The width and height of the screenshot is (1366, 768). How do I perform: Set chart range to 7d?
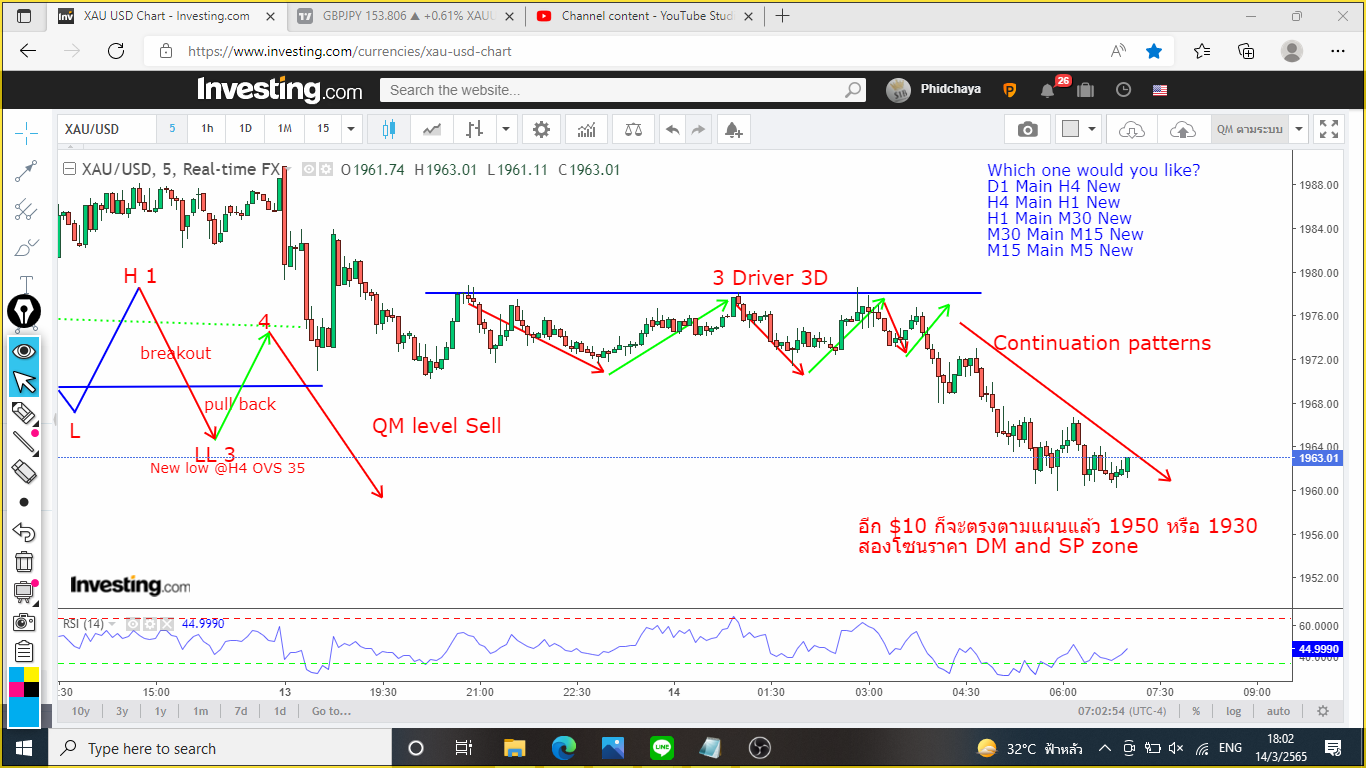241,711
